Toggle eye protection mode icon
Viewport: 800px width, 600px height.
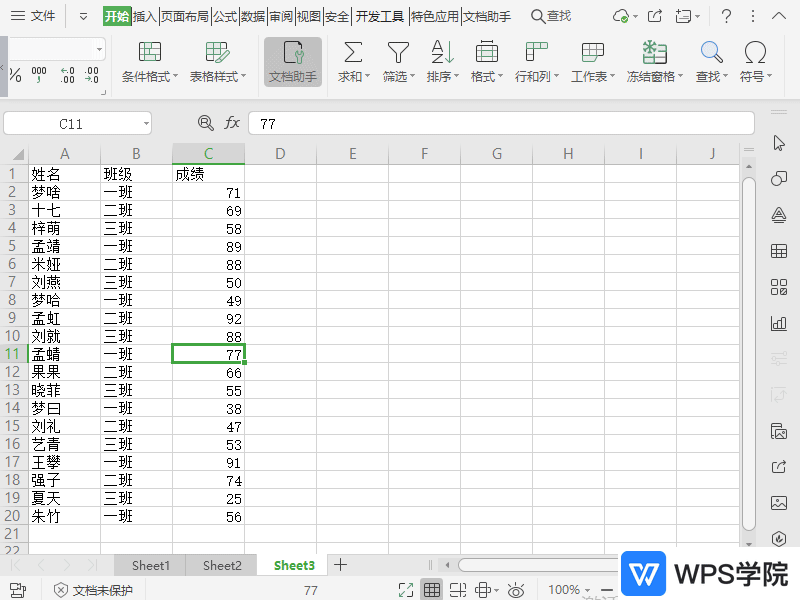pos(516,590)
